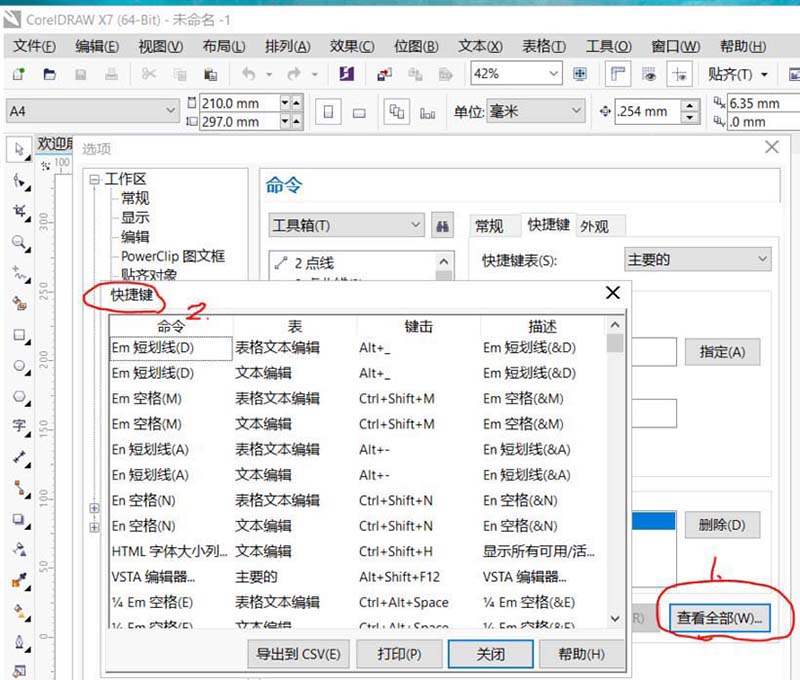The height and width of the screenshot is (680, 800).
Task: Toggle the eye visibility icon in the toolbar
Action: click(649, 74)
